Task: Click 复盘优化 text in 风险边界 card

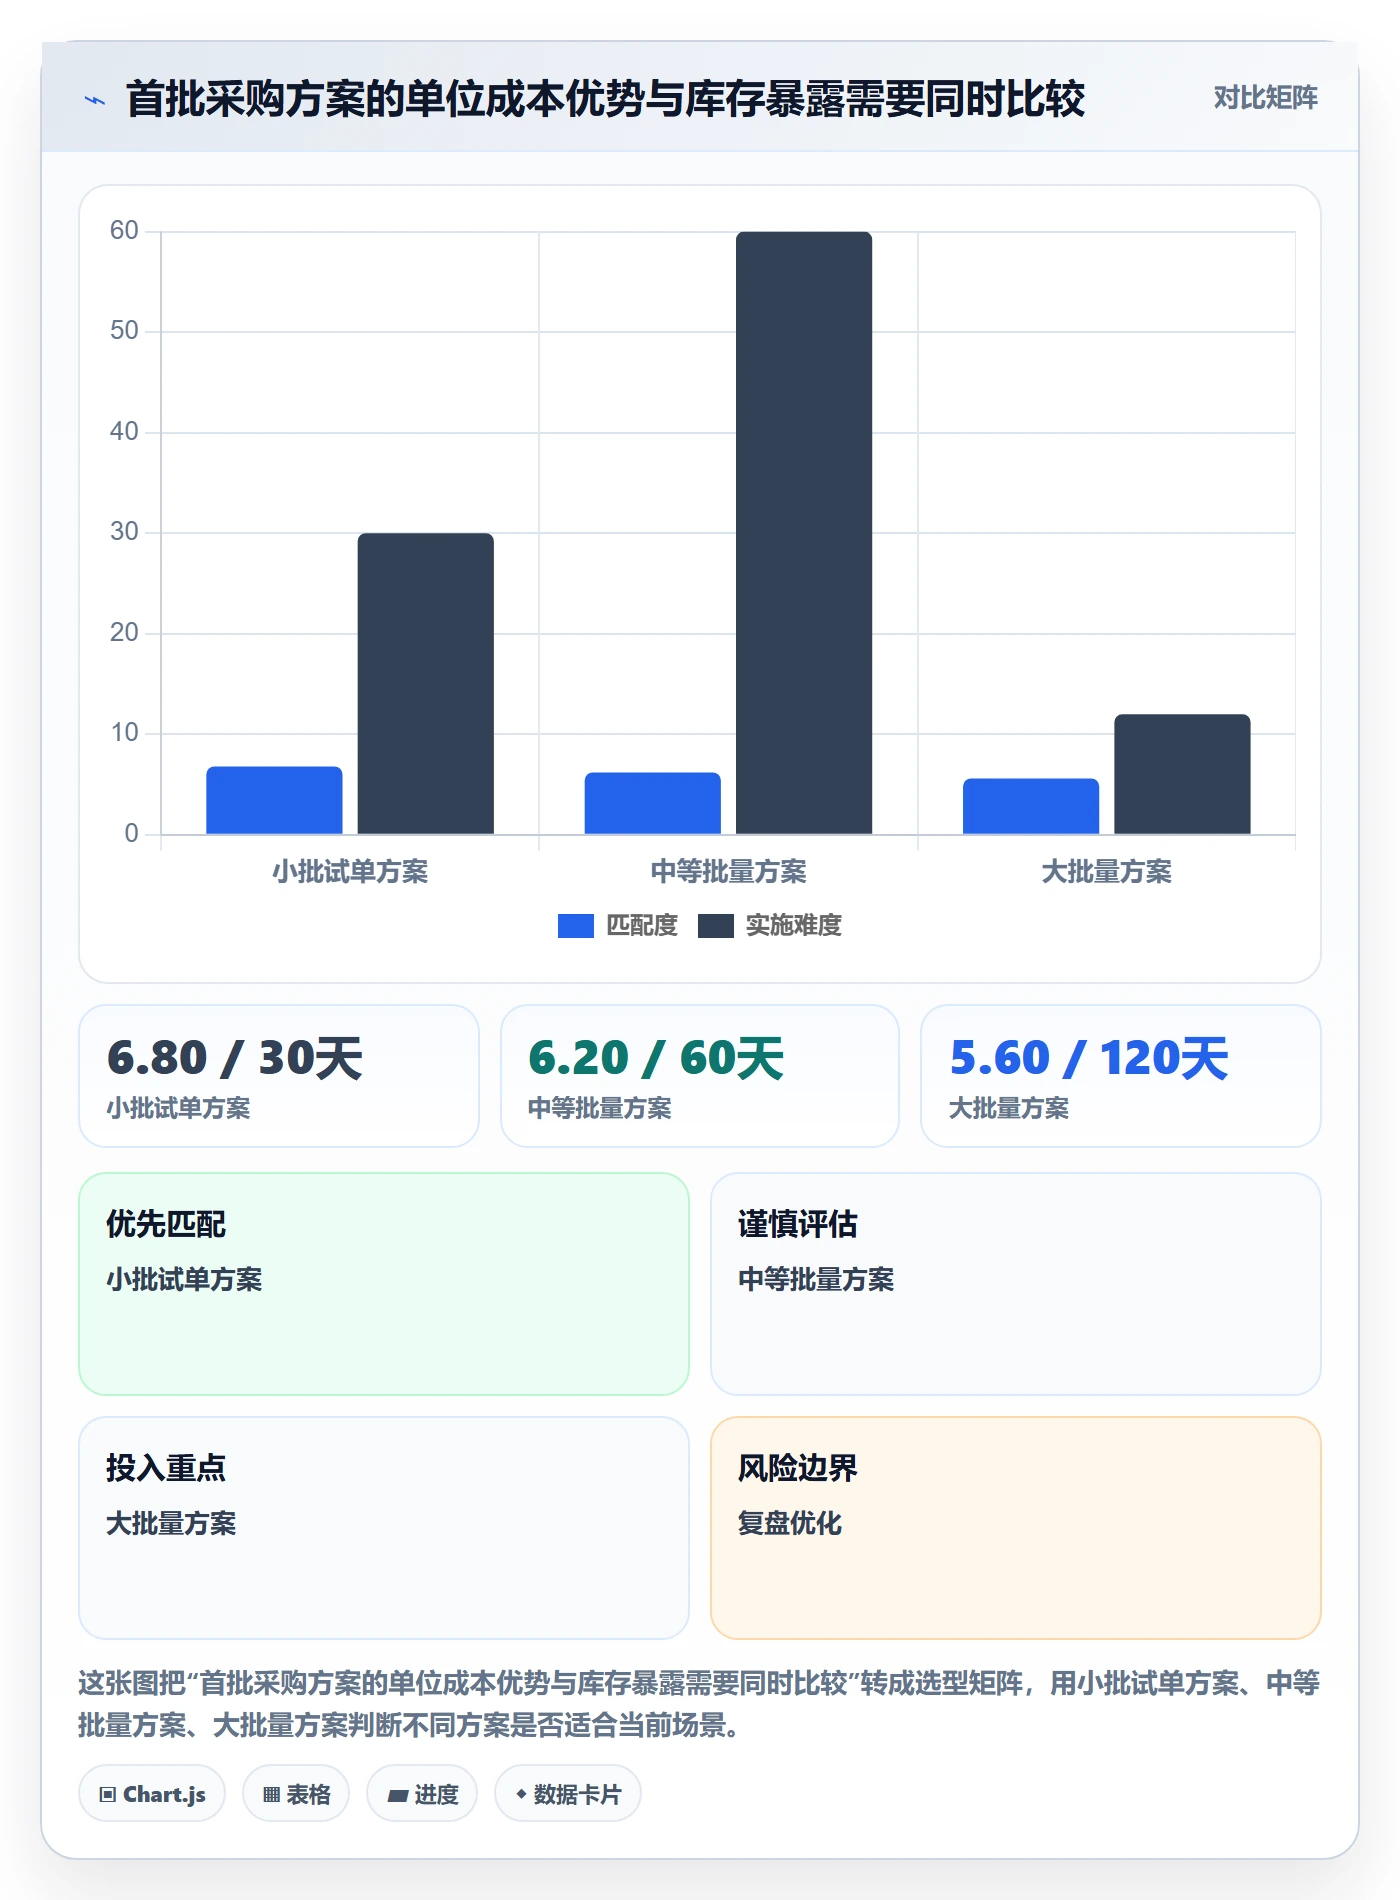Action: coord(790,1524)
